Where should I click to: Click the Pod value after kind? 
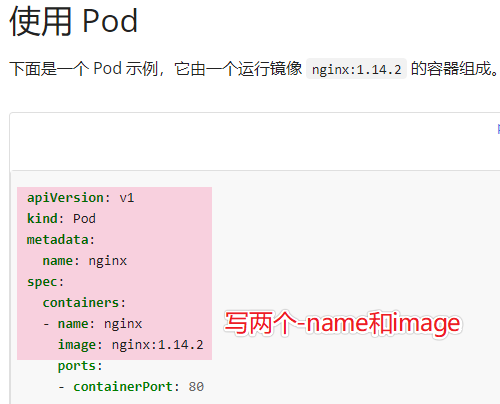click(x=84, y=219)
